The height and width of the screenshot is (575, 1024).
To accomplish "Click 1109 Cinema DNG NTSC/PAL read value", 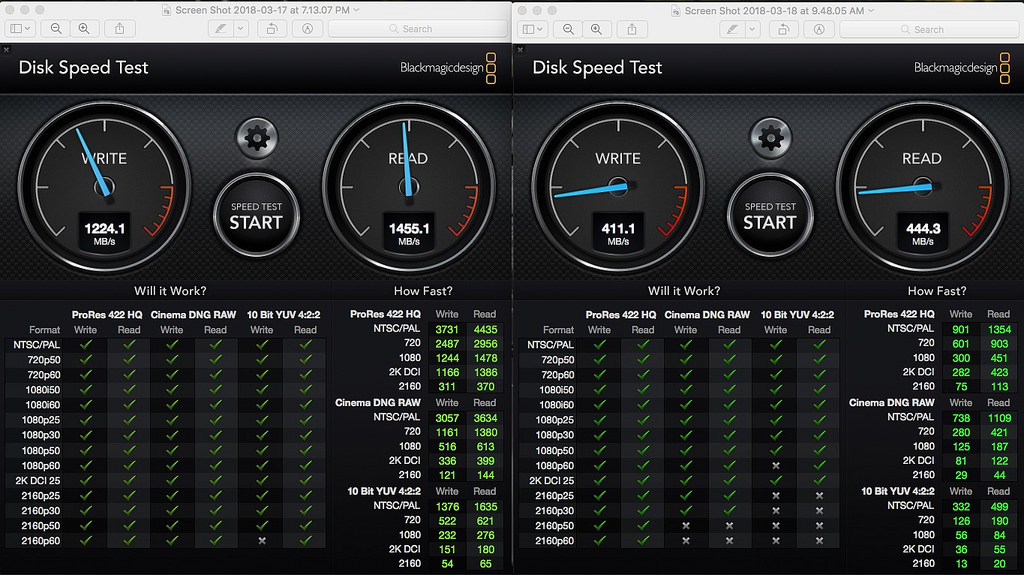I will coord(999,418).
